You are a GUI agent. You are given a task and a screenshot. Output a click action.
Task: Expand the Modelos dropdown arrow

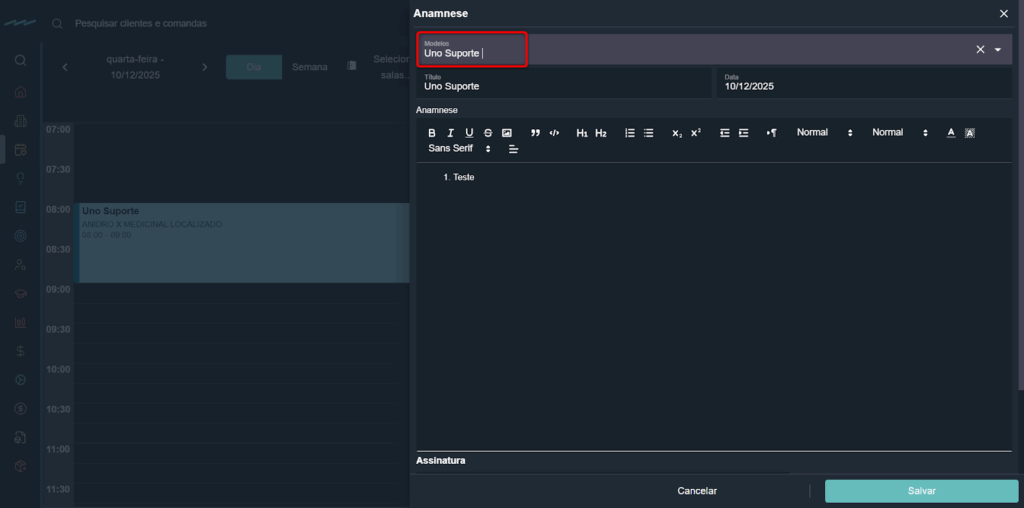998,50
